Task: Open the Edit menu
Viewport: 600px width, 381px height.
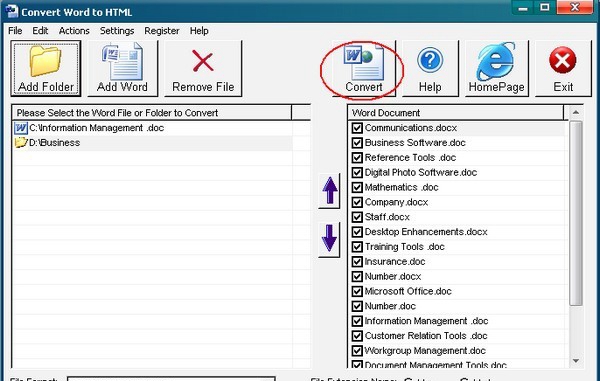Action: (x=40, y=31)
